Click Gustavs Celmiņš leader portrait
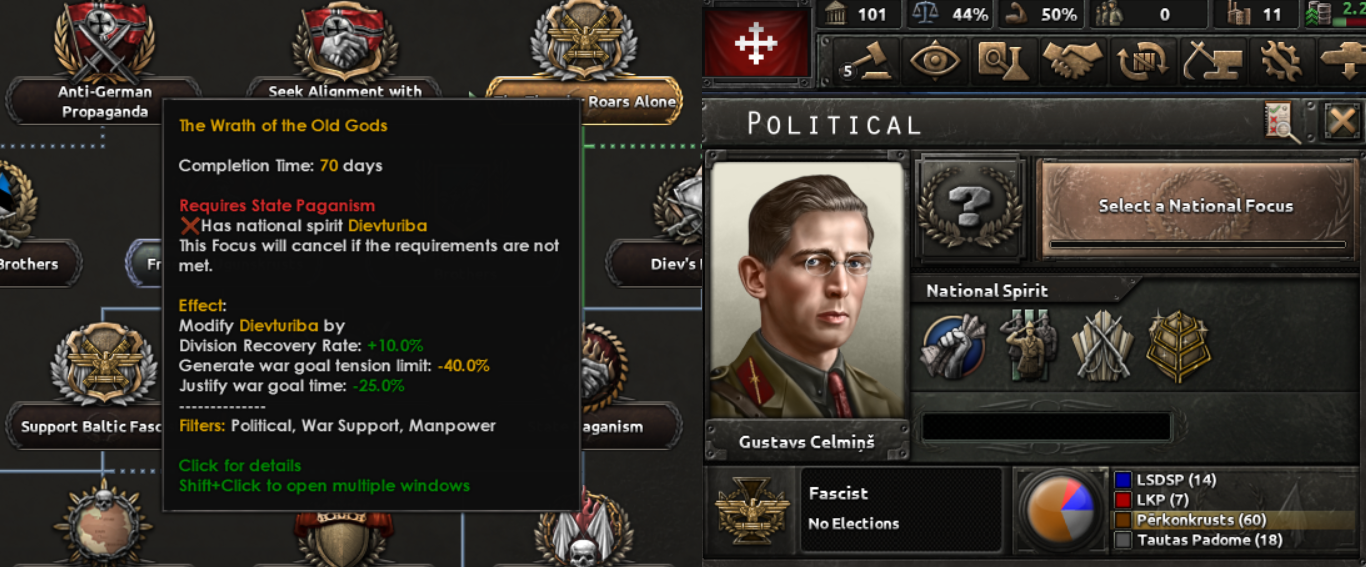The height and width of the screenshot is (567, 1366). point(807,291)
